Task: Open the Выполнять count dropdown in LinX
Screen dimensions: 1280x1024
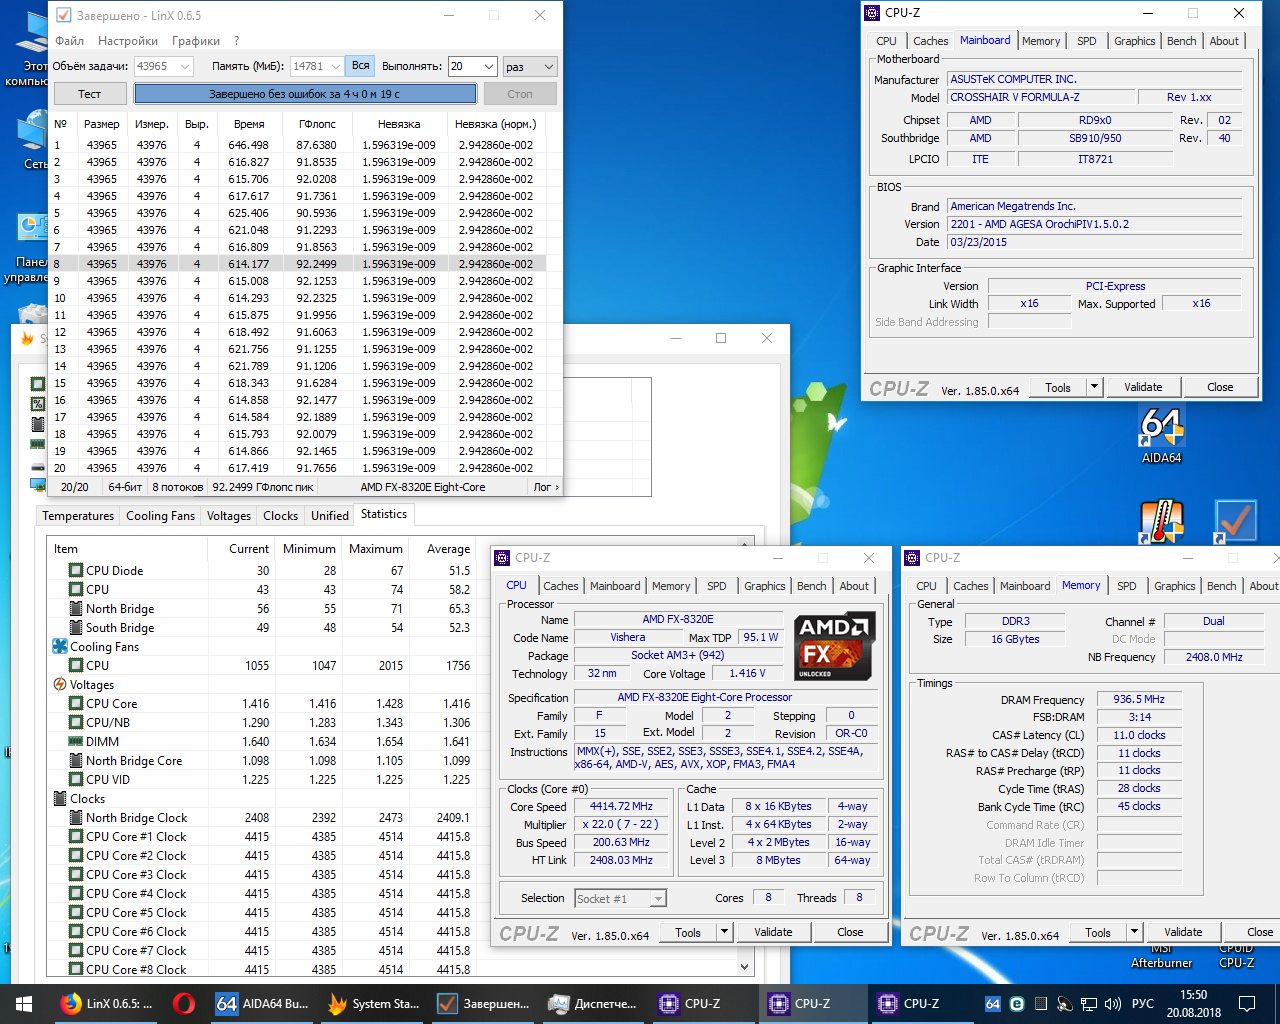Action: click(489, 66)
